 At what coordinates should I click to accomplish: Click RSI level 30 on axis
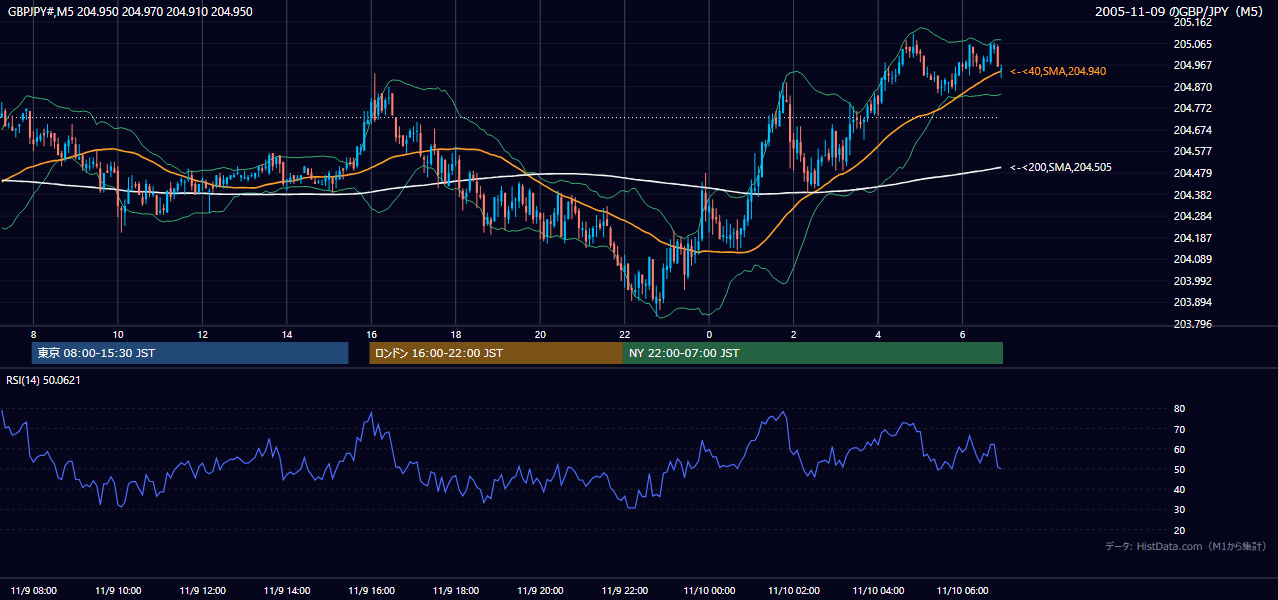(1179, 510)
